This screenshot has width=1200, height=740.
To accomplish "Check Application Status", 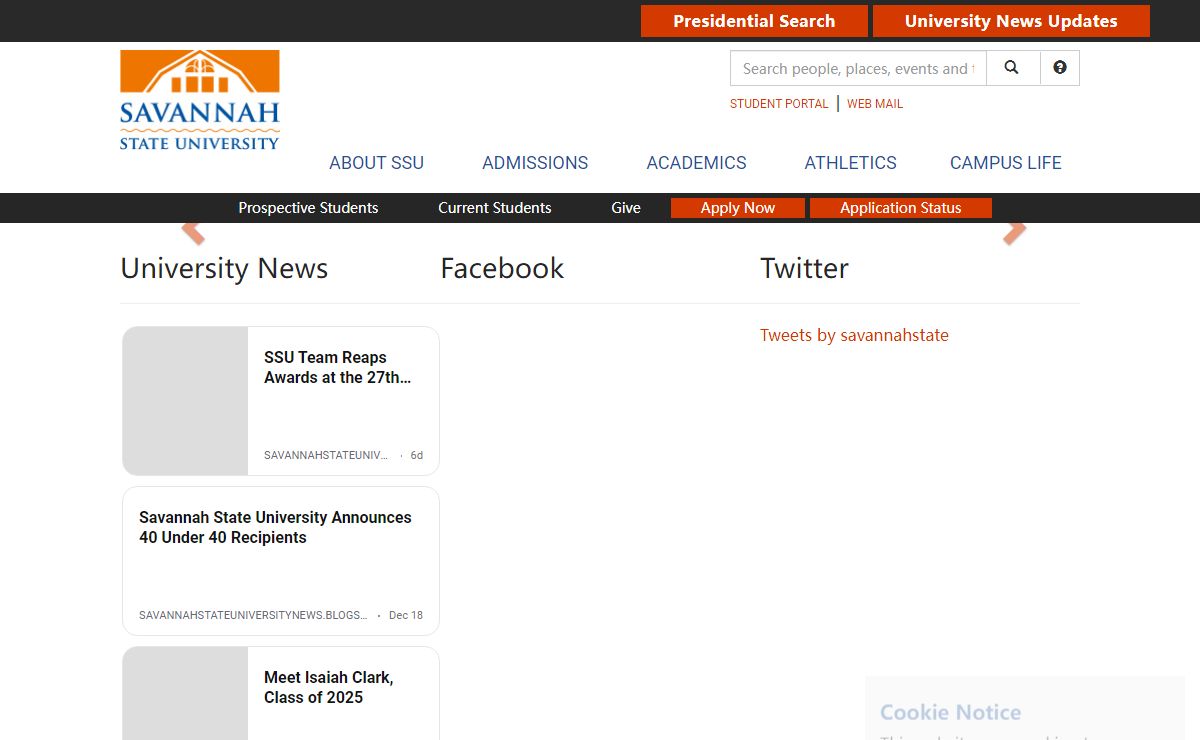I will (901, 208).
